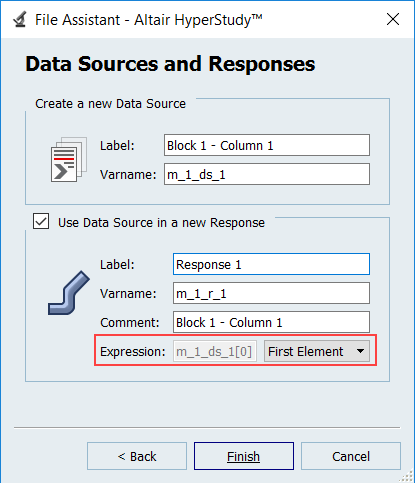This screenshot has height=483, width=415.
Task: Open the First Element dropdown
Action: coord(317,351)
